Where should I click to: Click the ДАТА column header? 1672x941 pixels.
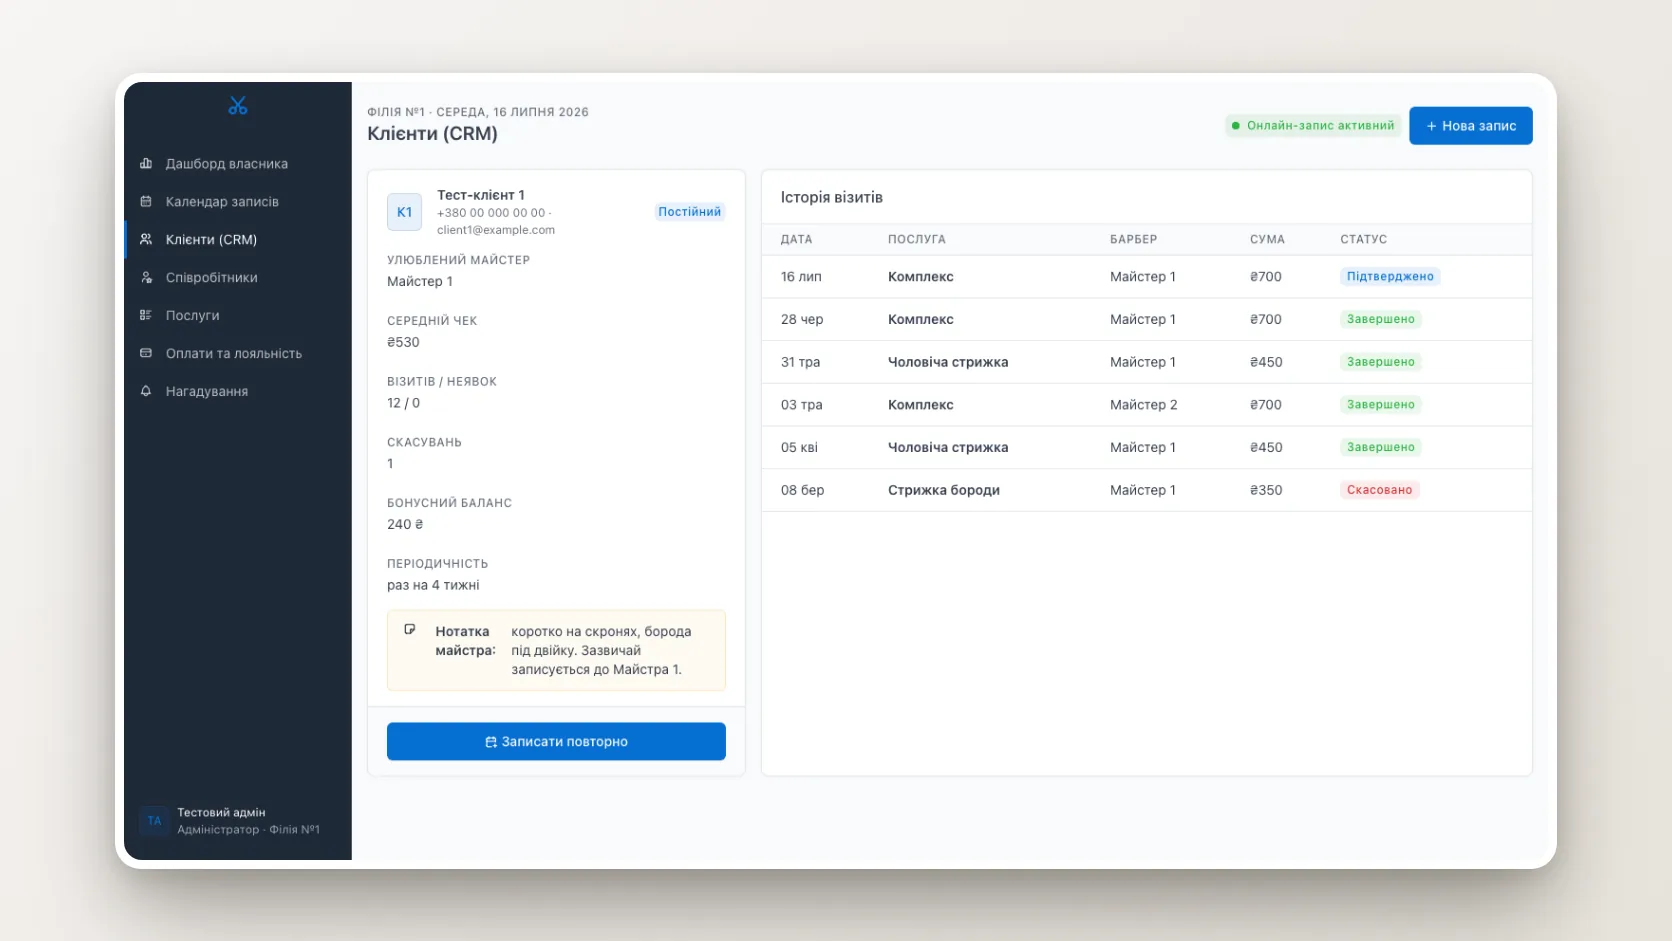pos(796,240)
